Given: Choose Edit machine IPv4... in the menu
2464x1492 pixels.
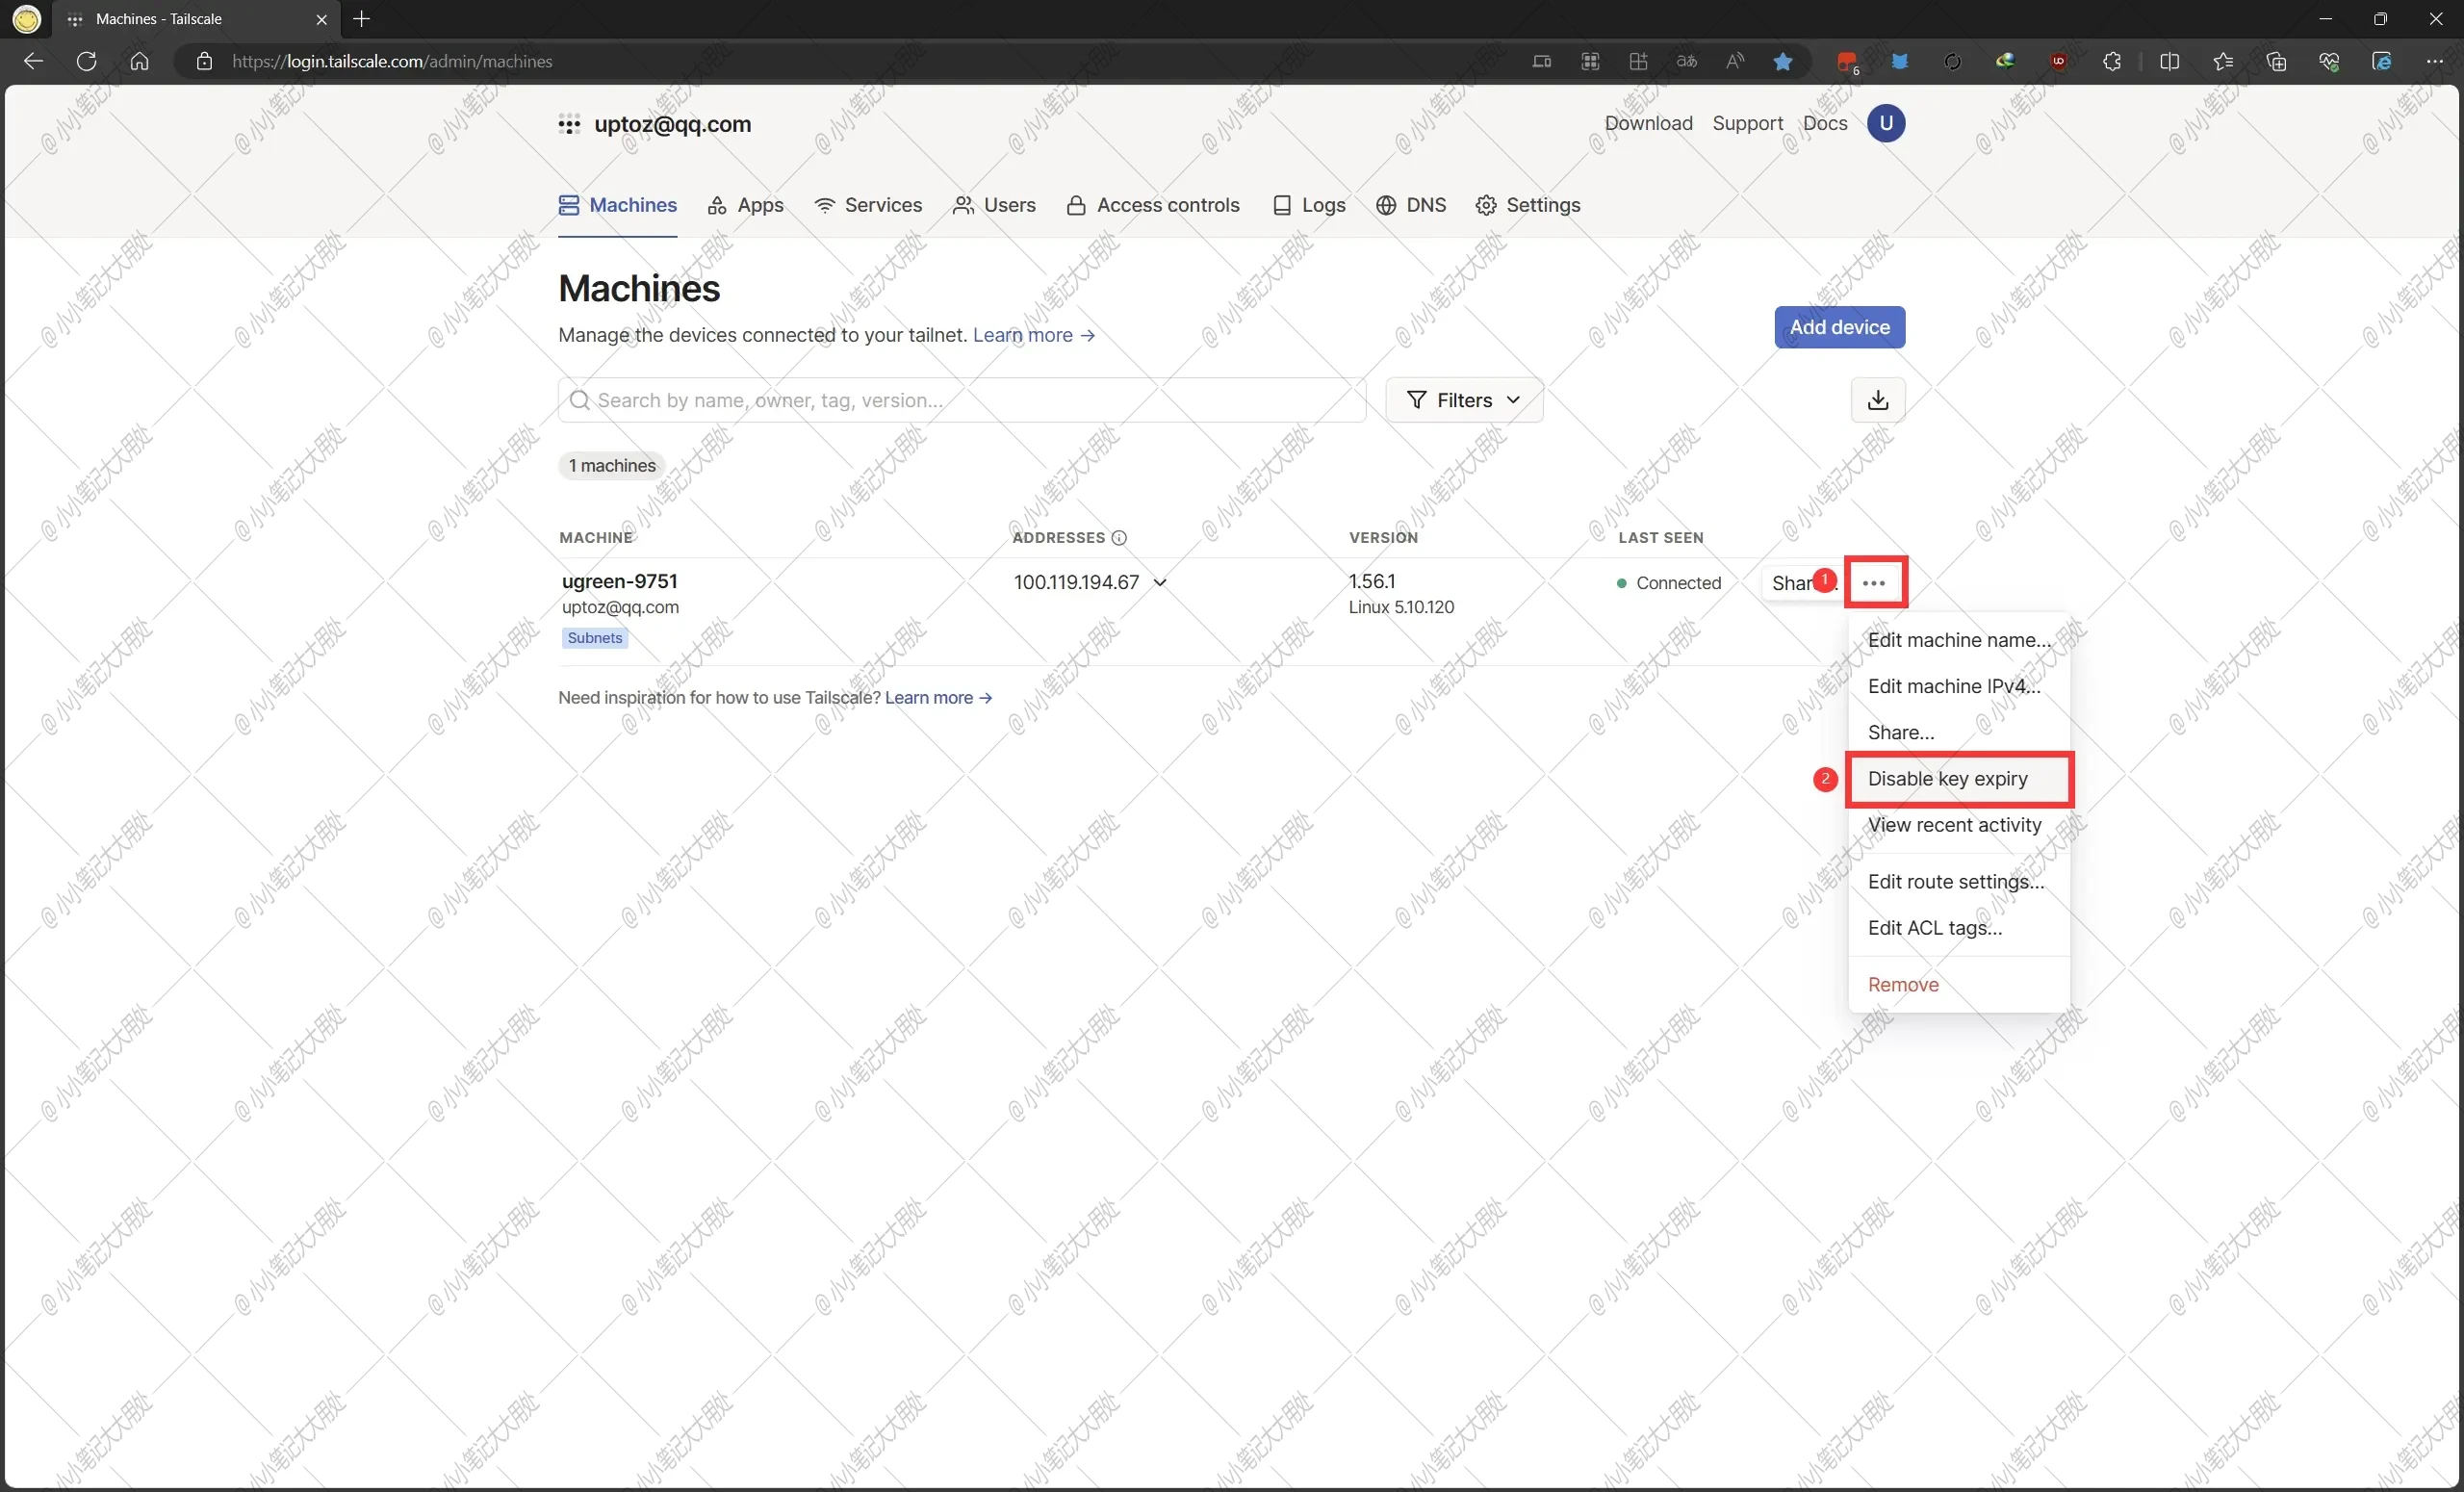Looking at the screenshot, I should [x=1959, y=686].
